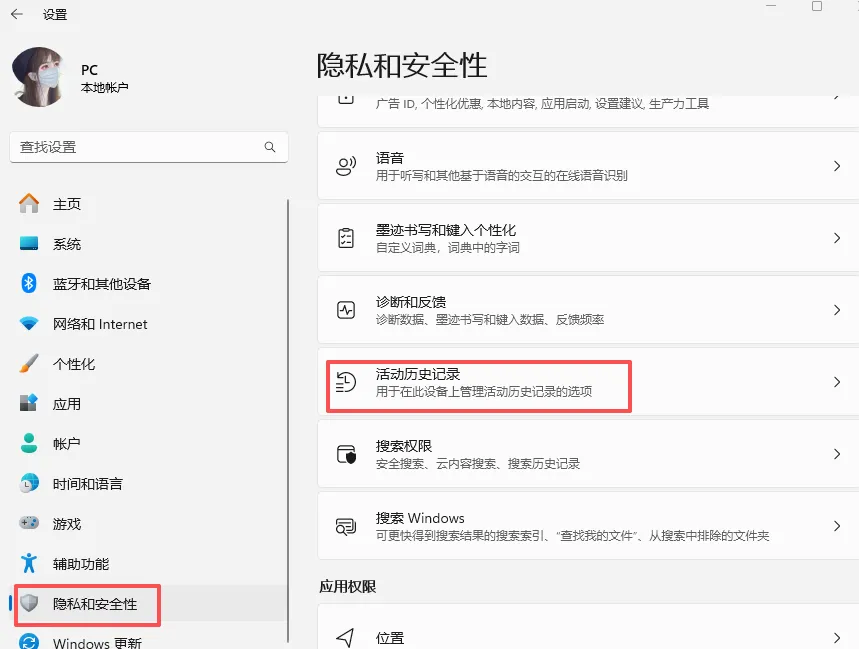Click the 辅助功能 accessibility figure icon
The width and height of the screenshot is (859, 649).
[29, 564]
